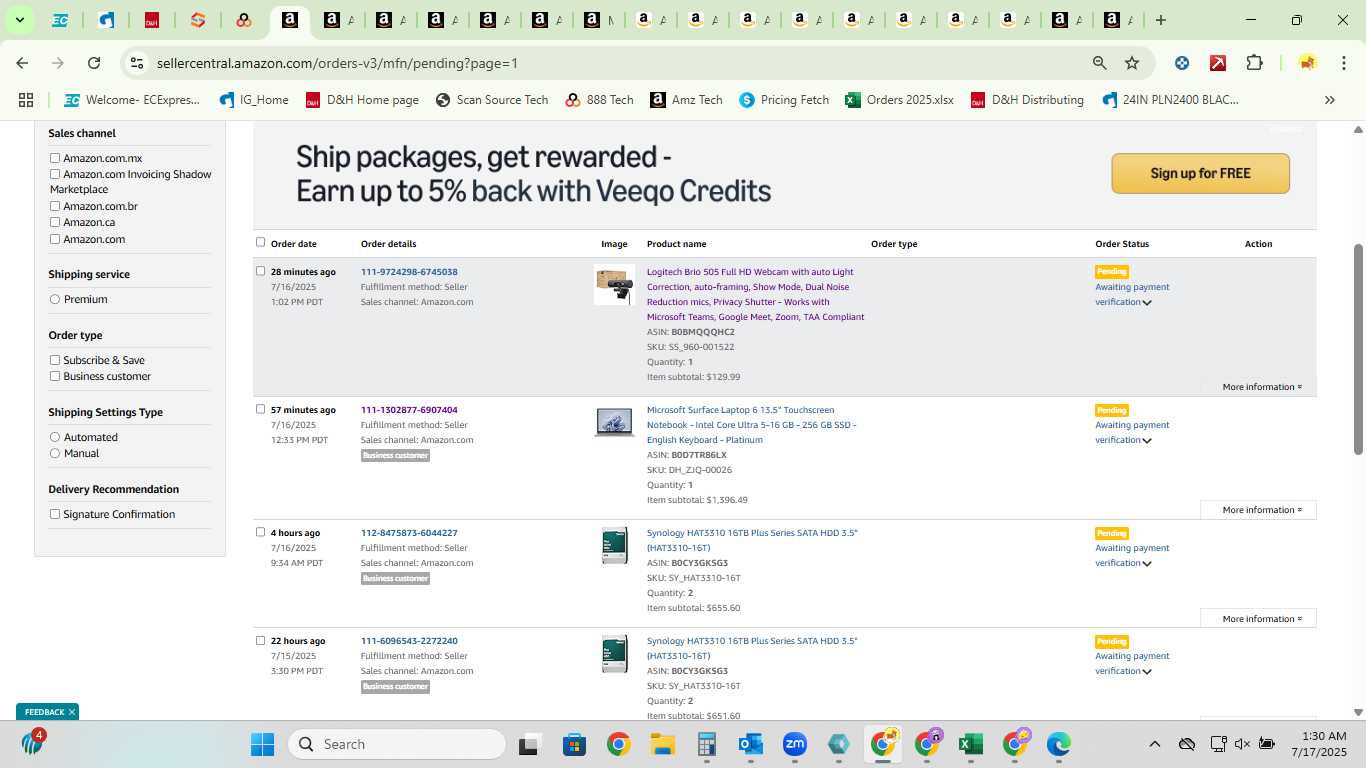Select Manual shipping settings type
The height and width of the screenshot is (768, 1366).
(x=55, y=453)
